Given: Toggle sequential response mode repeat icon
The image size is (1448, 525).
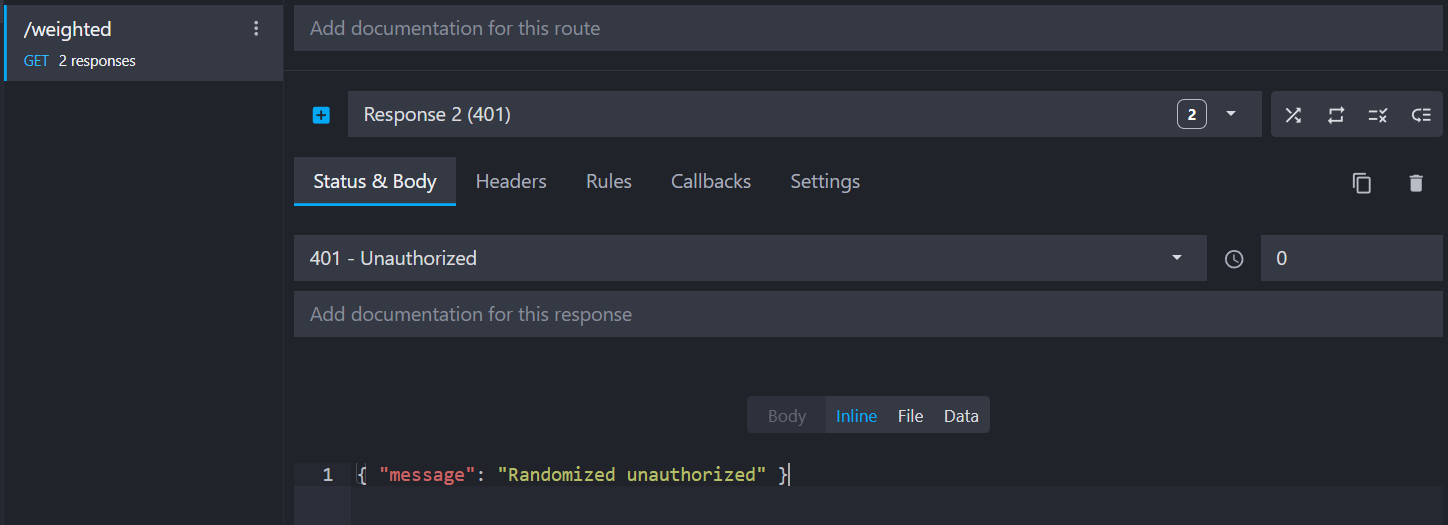Looking at the screenshot, I should tap(1336, 115).
